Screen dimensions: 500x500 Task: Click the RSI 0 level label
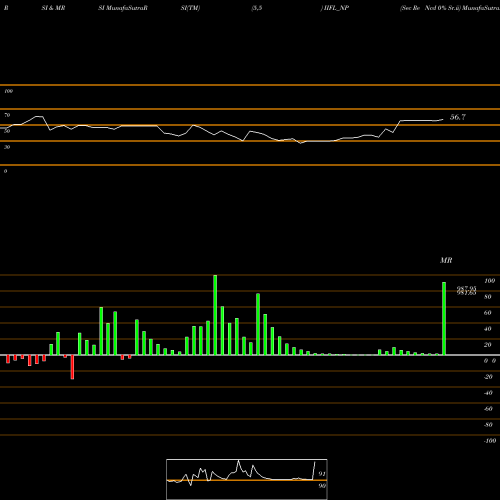click(5, 171)
